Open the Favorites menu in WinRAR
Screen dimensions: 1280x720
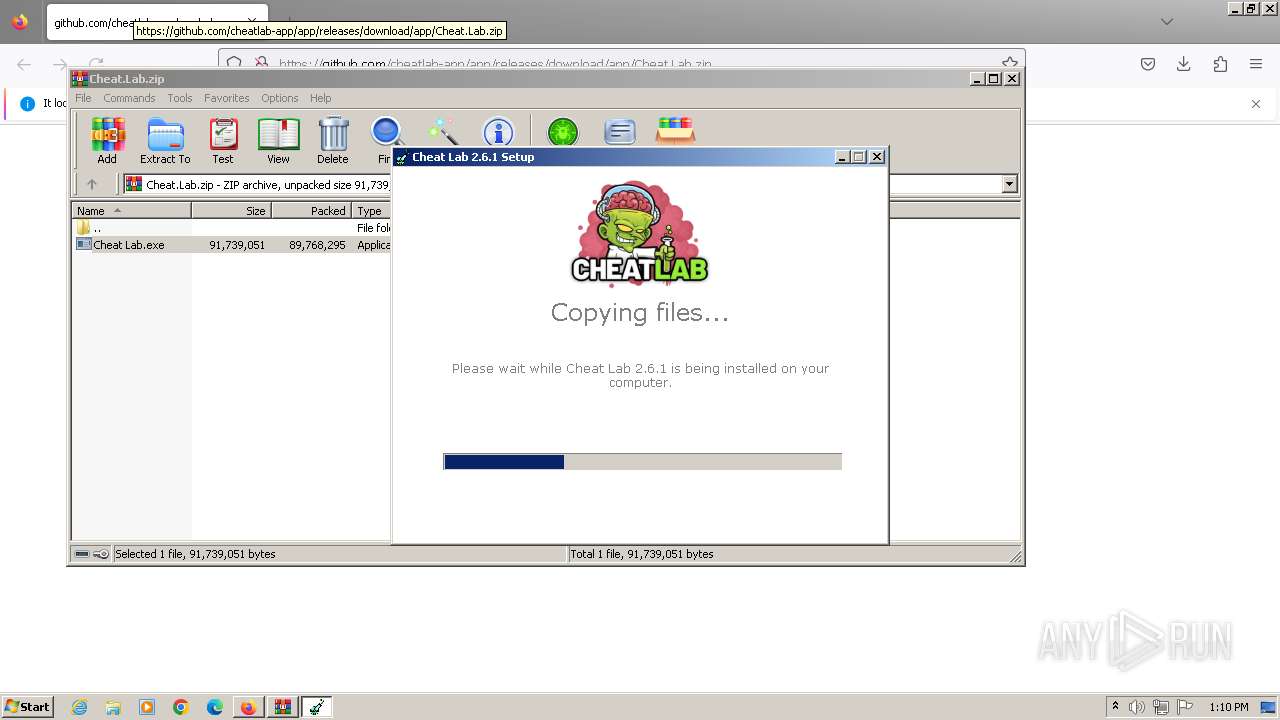coord(227,98)
